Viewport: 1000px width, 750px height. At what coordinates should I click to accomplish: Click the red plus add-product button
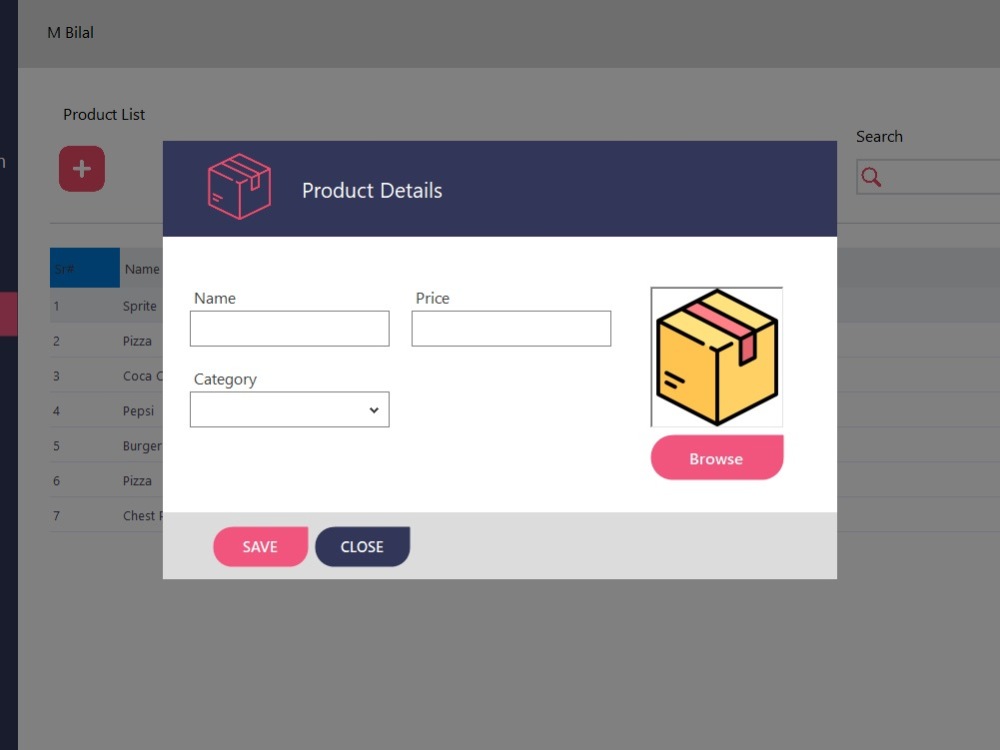click(x=82, y=169)
